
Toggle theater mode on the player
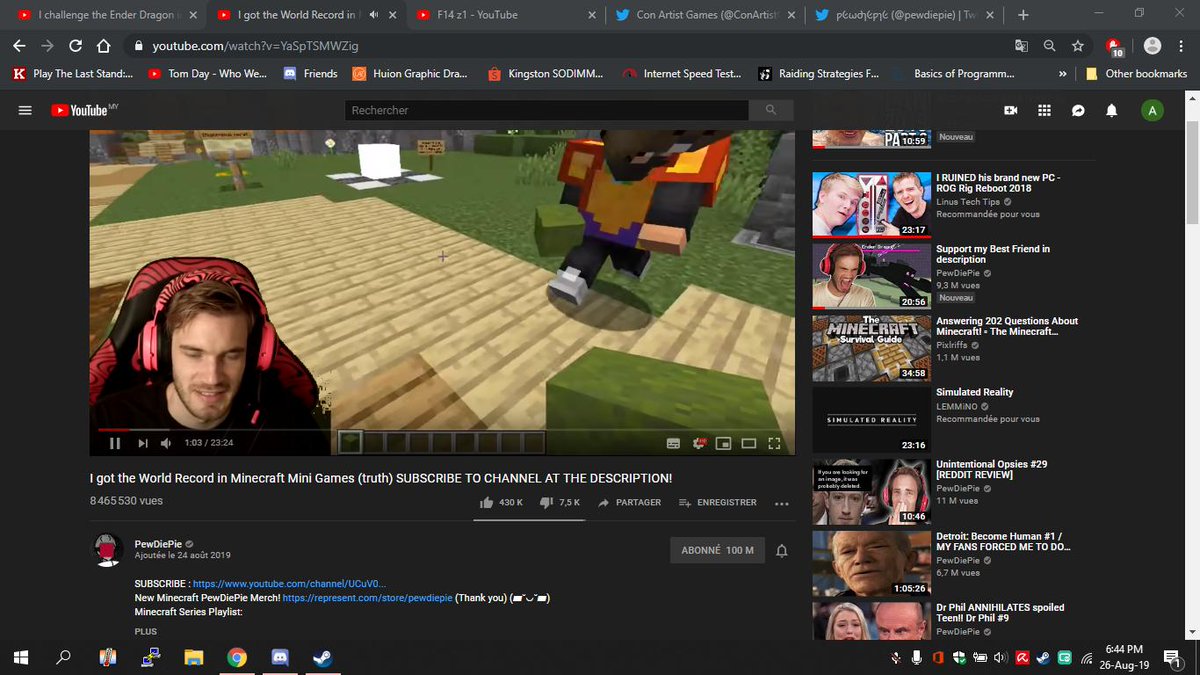(x=748, y=443)
